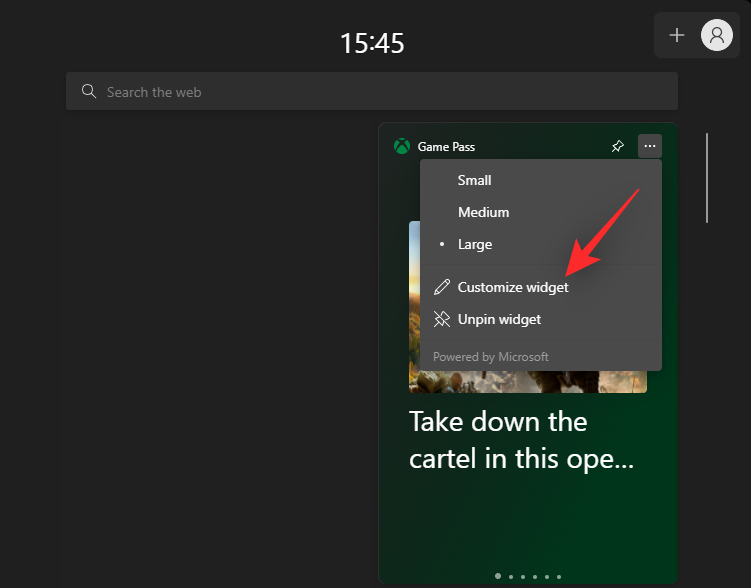Click the 15:45 clock display

point(372,43)
